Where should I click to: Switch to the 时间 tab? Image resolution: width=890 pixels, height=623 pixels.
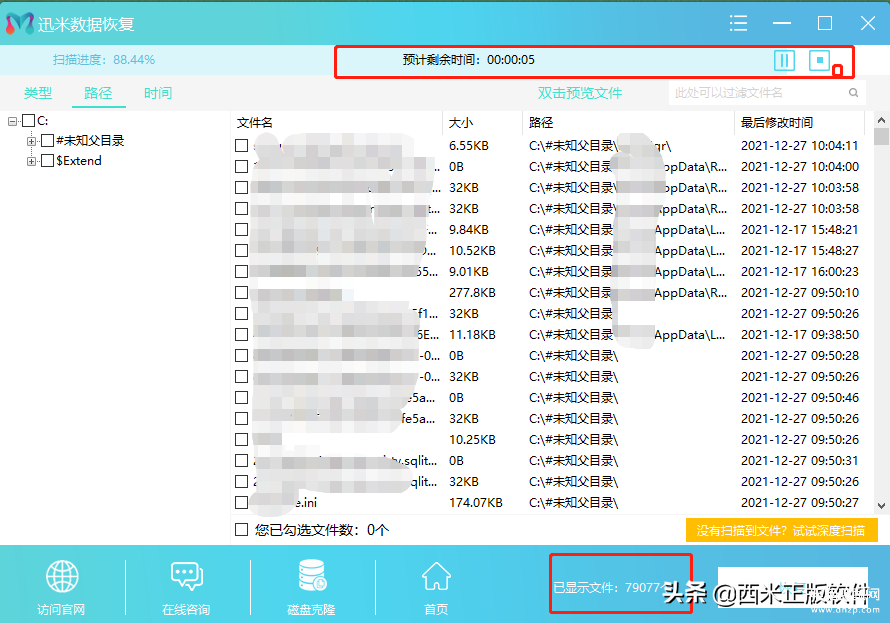158,93
